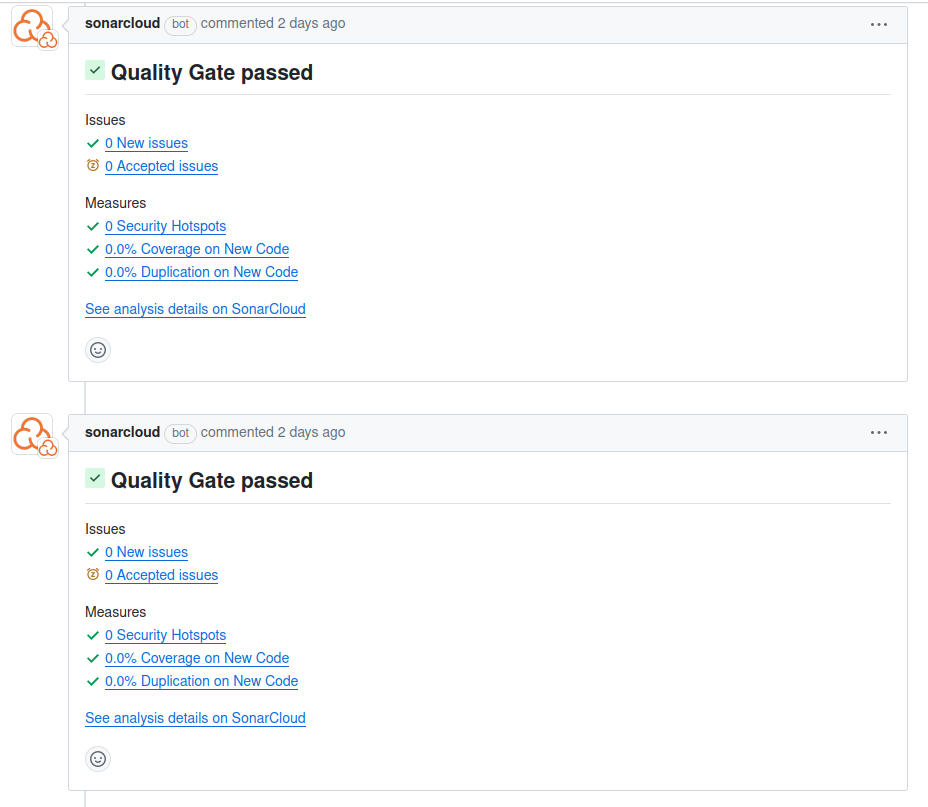Screen dimensions: 928x807
Task: Open '0 Security Hotspots' in first comment
Action: 165,226
